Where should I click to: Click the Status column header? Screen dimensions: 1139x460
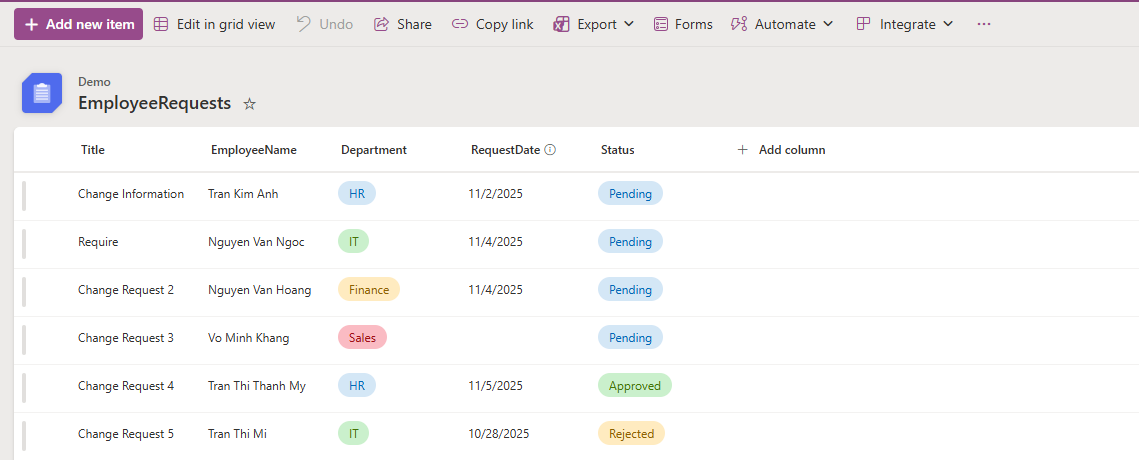tap(617, 150)
